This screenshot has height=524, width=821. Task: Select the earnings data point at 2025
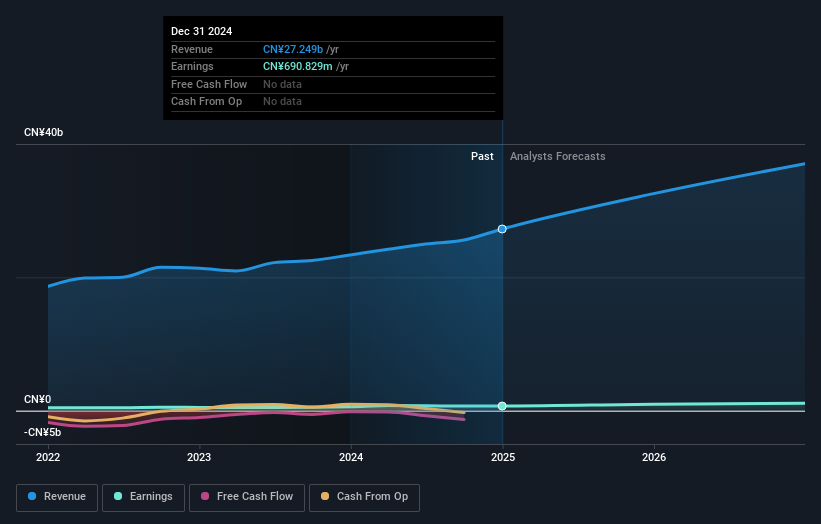[x=502, y=406]
